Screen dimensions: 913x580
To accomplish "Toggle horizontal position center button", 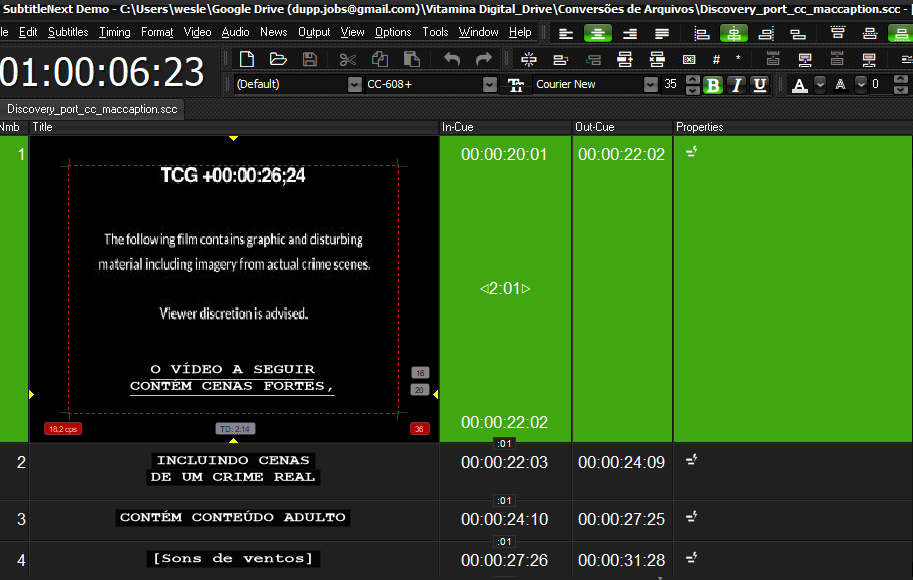I will click(734, 34).
